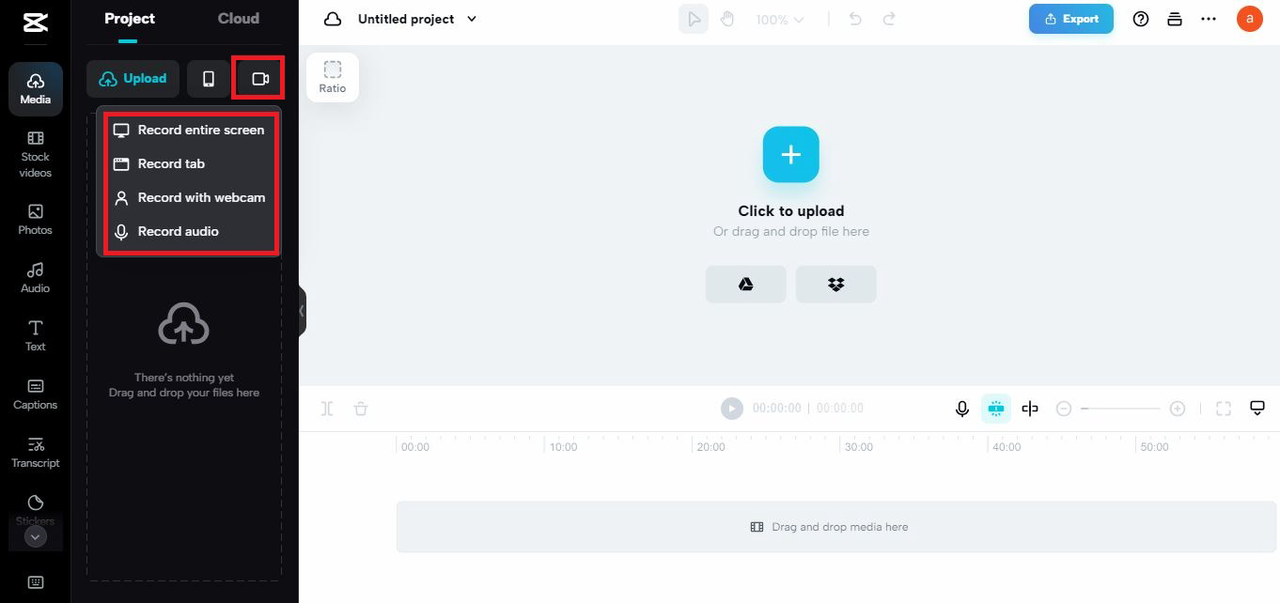Import from Google Drive icon
Screen dimensions: 1280x603
[x=746, y=284]
